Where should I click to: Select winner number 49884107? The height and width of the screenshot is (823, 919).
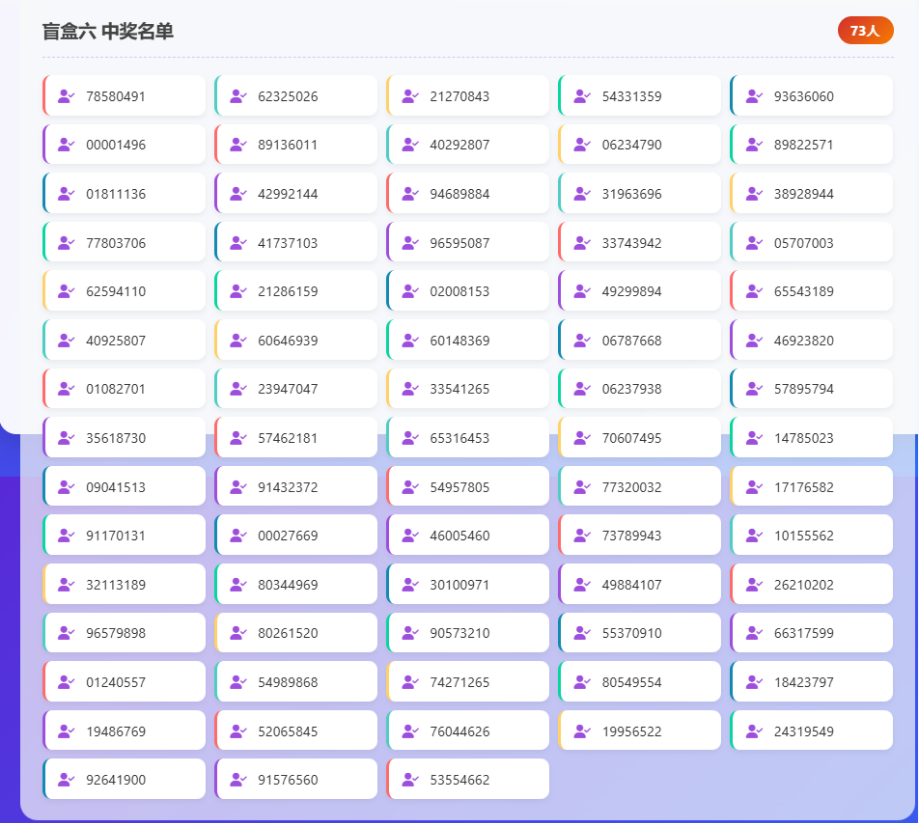[640, 584]
